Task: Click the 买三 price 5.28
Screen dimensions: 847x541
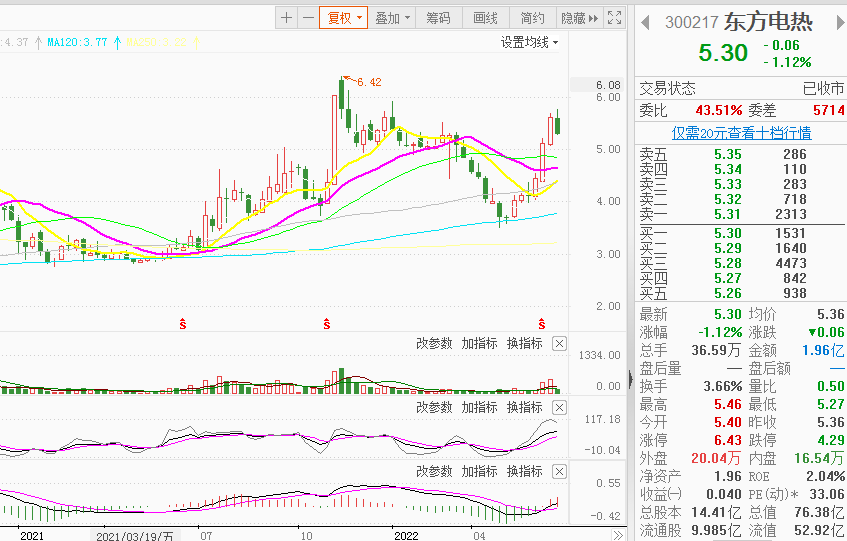Action: 728,263
